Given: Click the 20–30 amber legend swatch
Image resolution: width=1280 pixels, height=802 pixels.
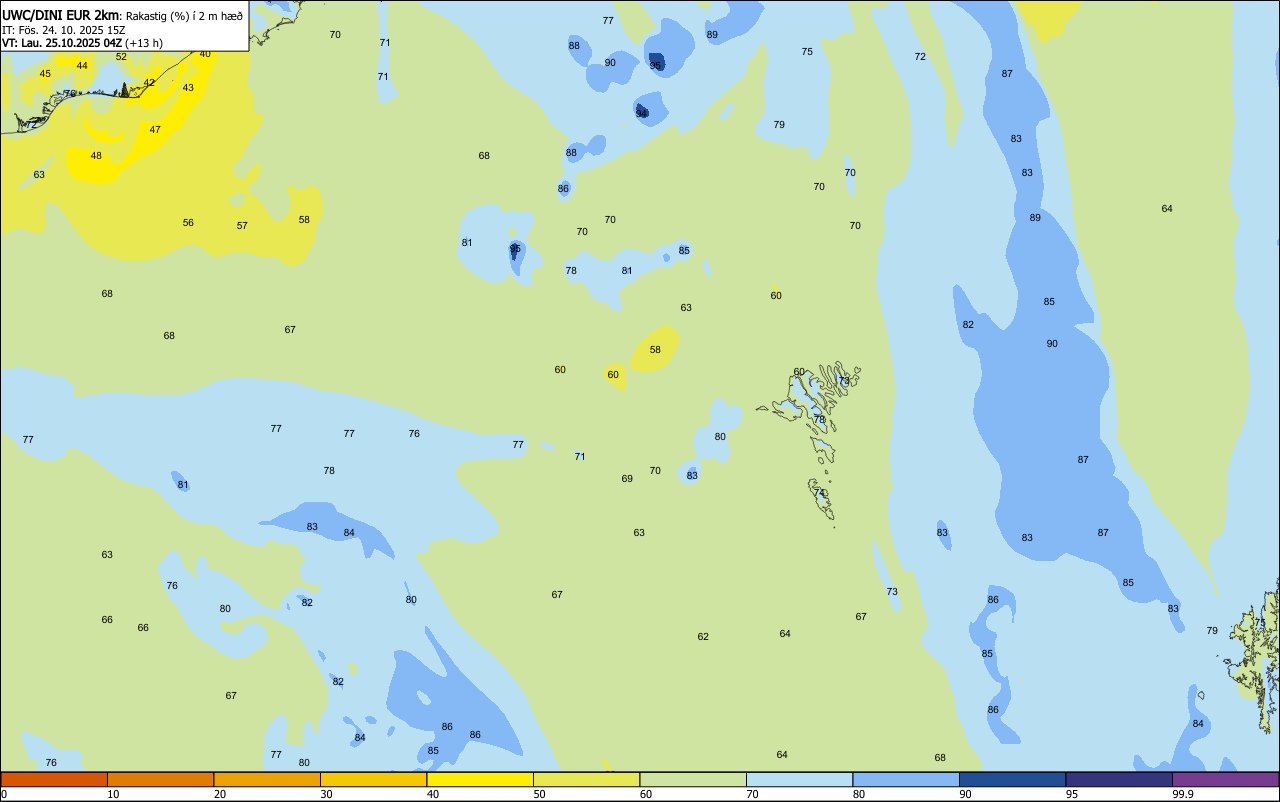Looking at the screenshot, I should coord(267,779).
